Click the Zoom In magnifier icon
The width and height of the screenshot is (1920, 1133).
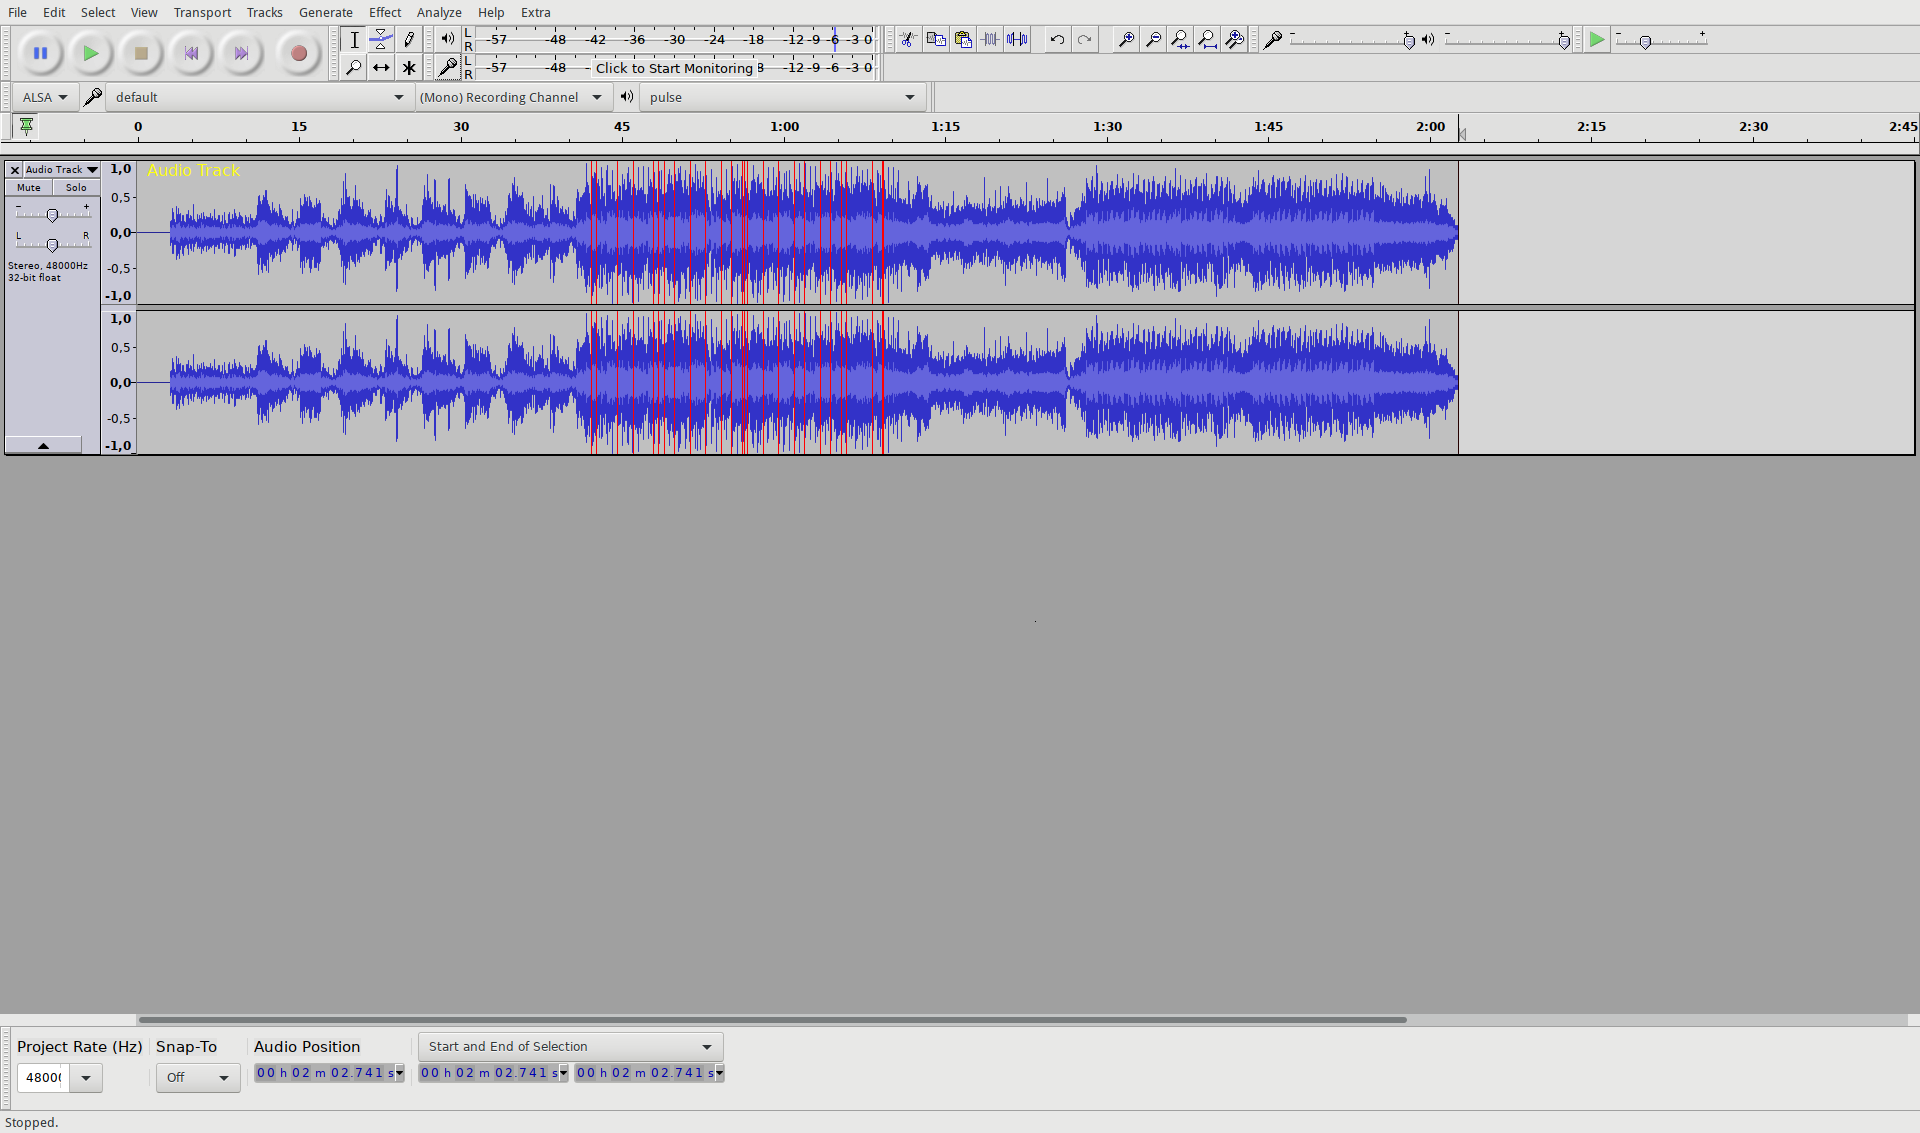[1126, 40]
